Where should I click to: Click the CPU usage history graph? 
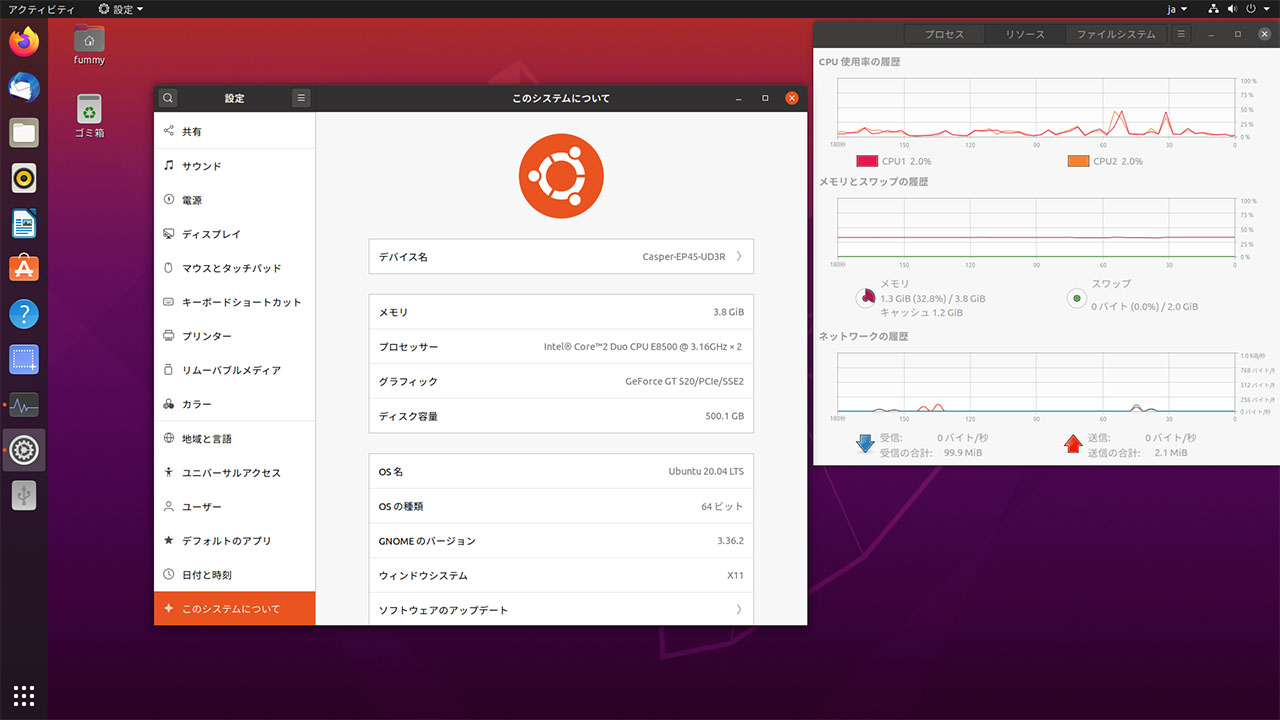pos(1036,108)
